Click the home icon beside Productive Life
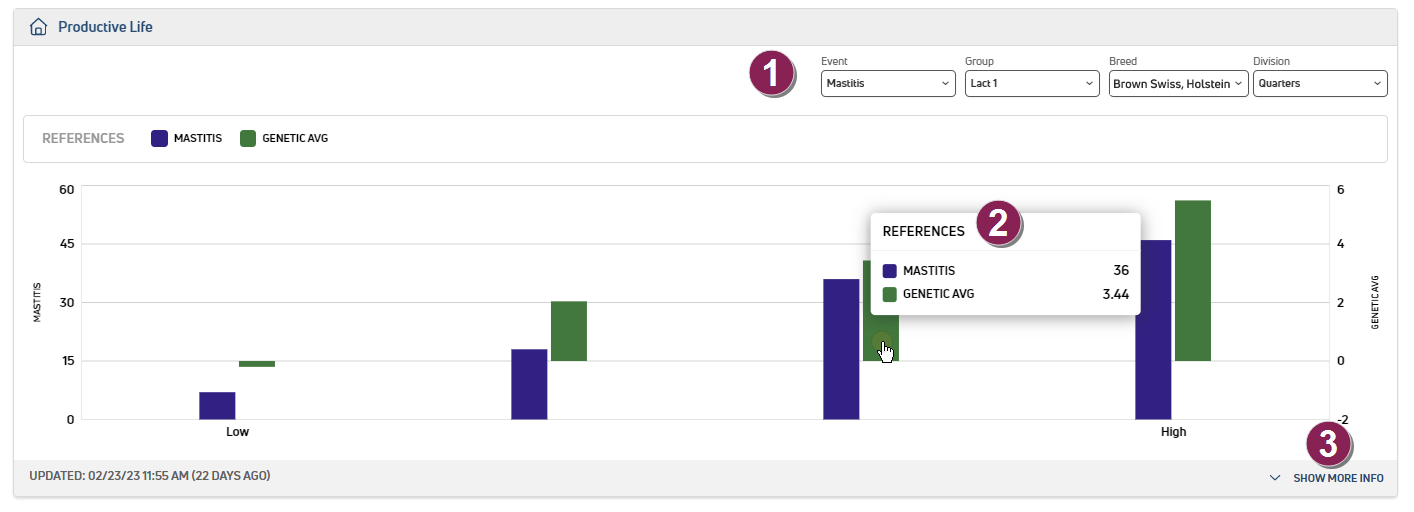This screenshot has height=512, width=1414. pyautogui.click(x=39, y=27)
